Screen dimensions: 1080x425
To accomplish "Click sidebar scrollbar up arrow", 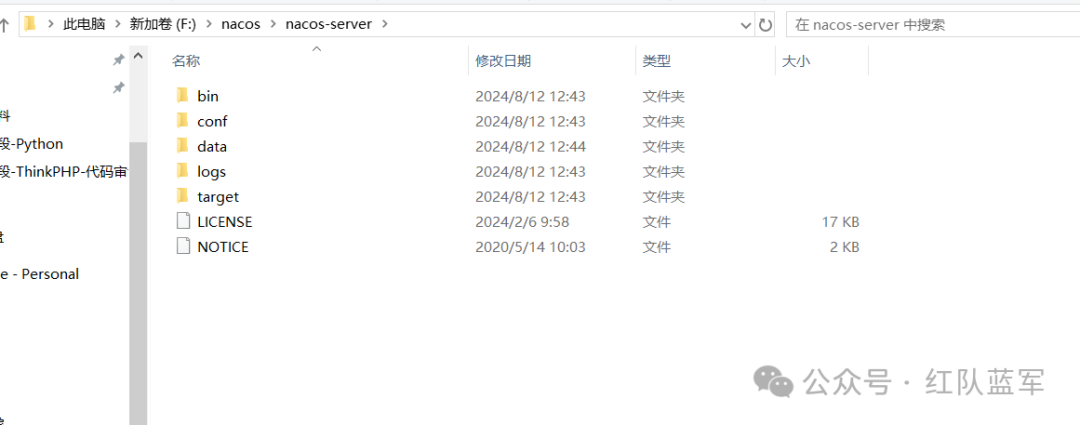I will tap(138, 56).
